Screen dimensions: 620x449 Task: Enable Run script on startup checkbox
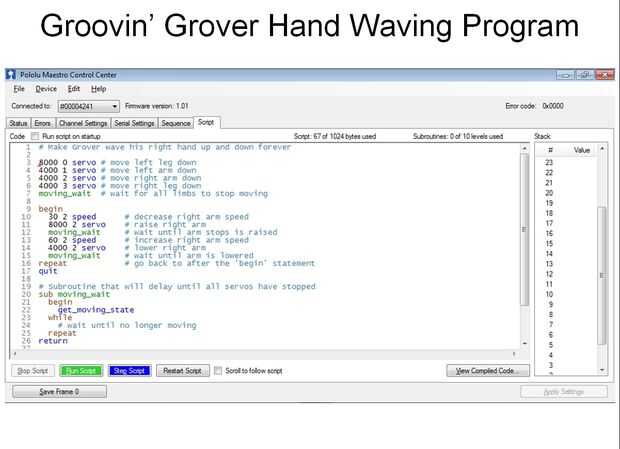[x=35, y=136]
